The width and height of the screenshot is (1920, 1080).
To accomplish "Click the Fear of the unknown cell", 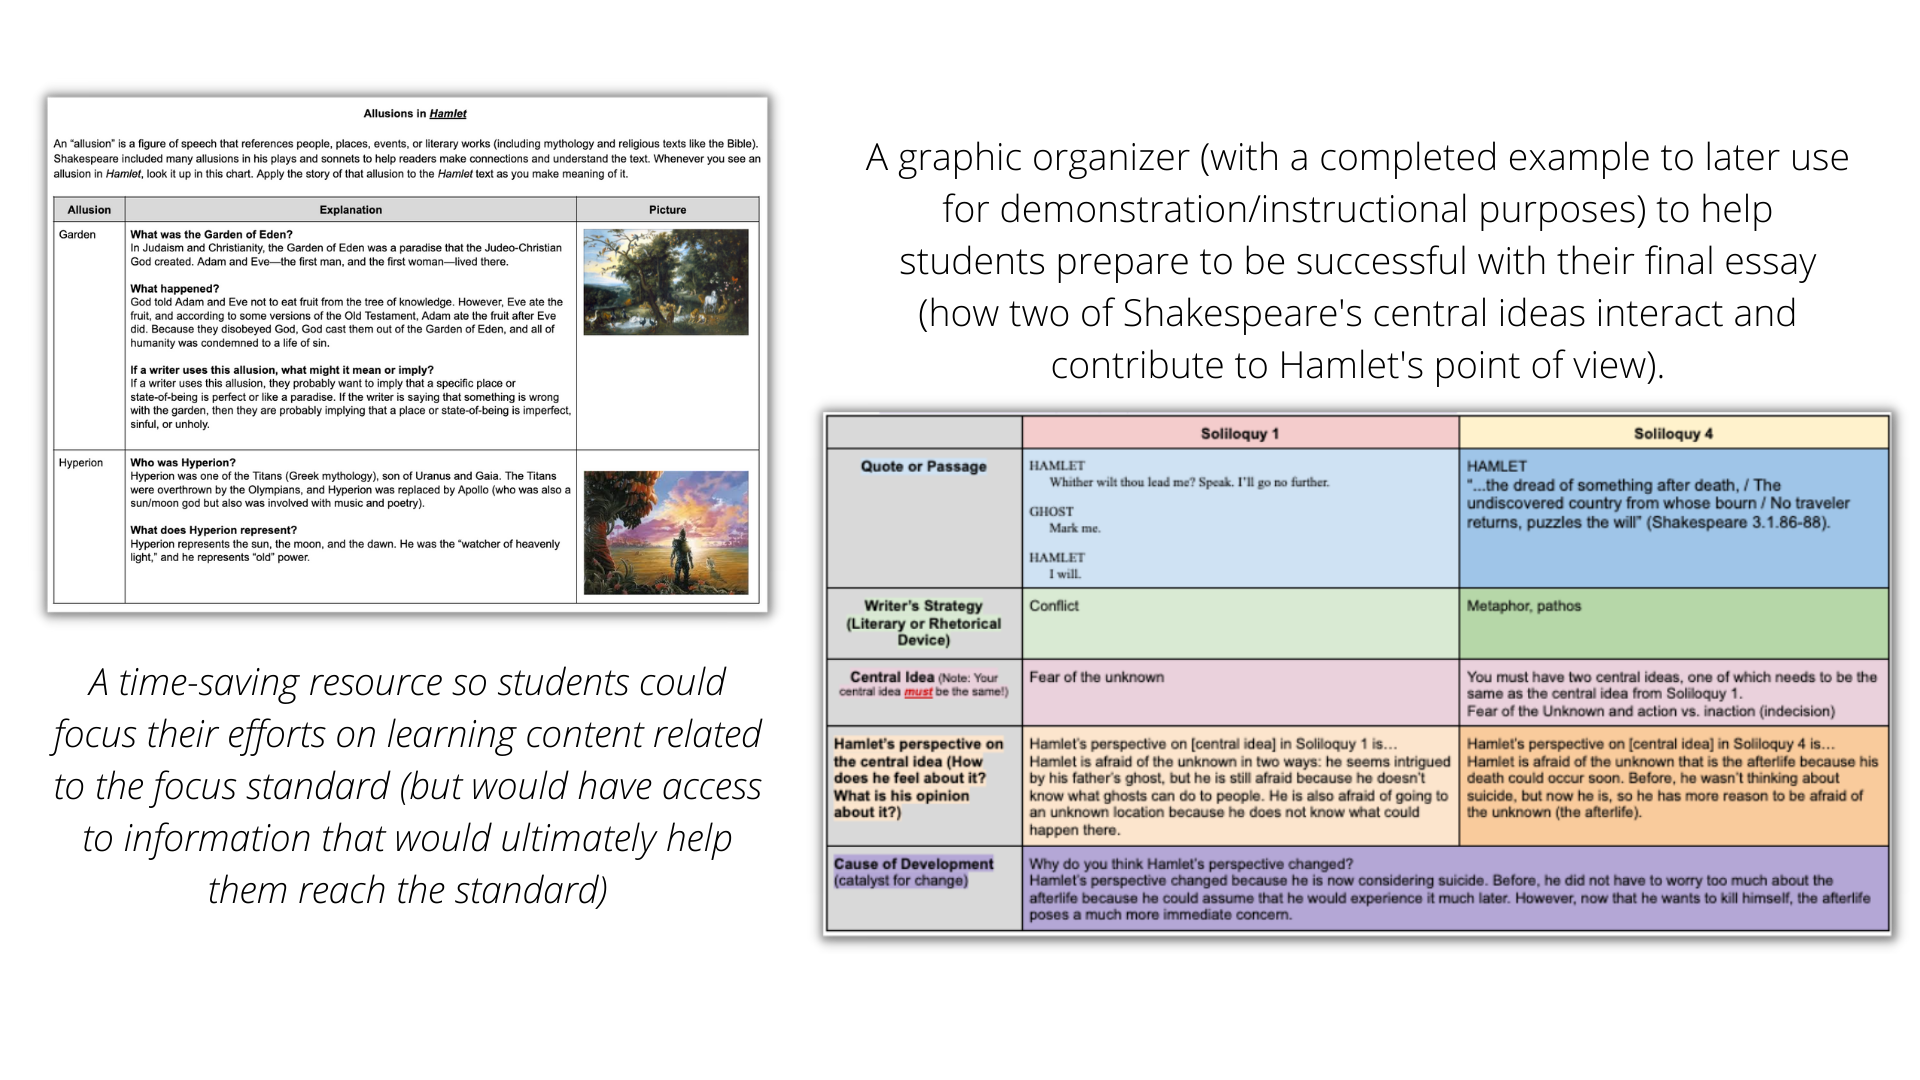I will pyautogui.click(x=1096, y=677).
